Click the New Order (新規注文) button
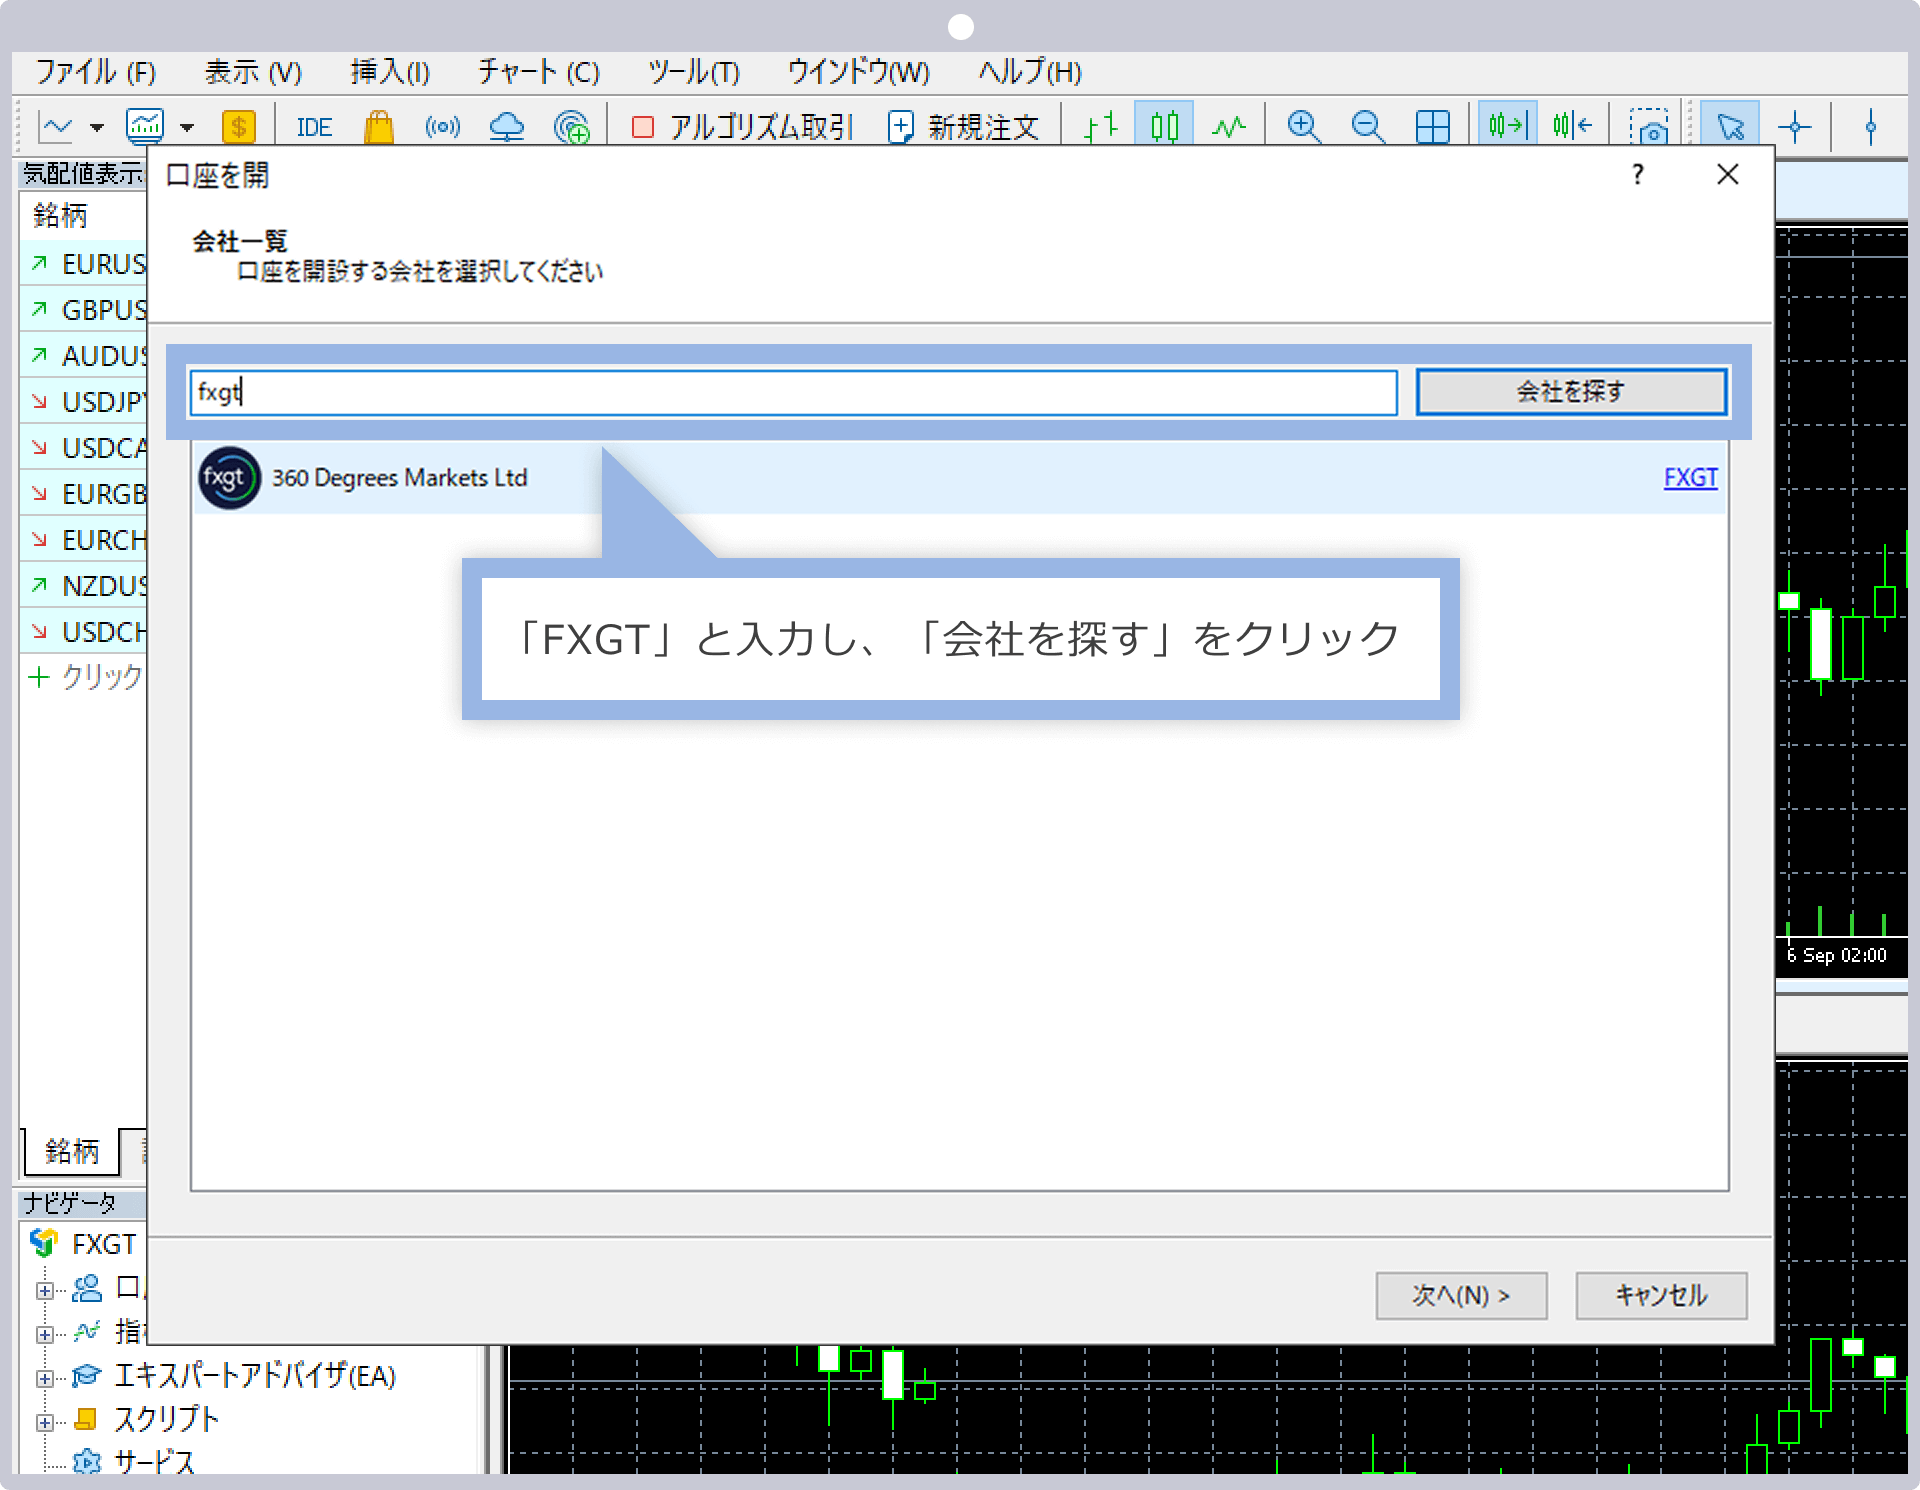This screenshot has width=1920, height=1490. click(x=964, y=127)
